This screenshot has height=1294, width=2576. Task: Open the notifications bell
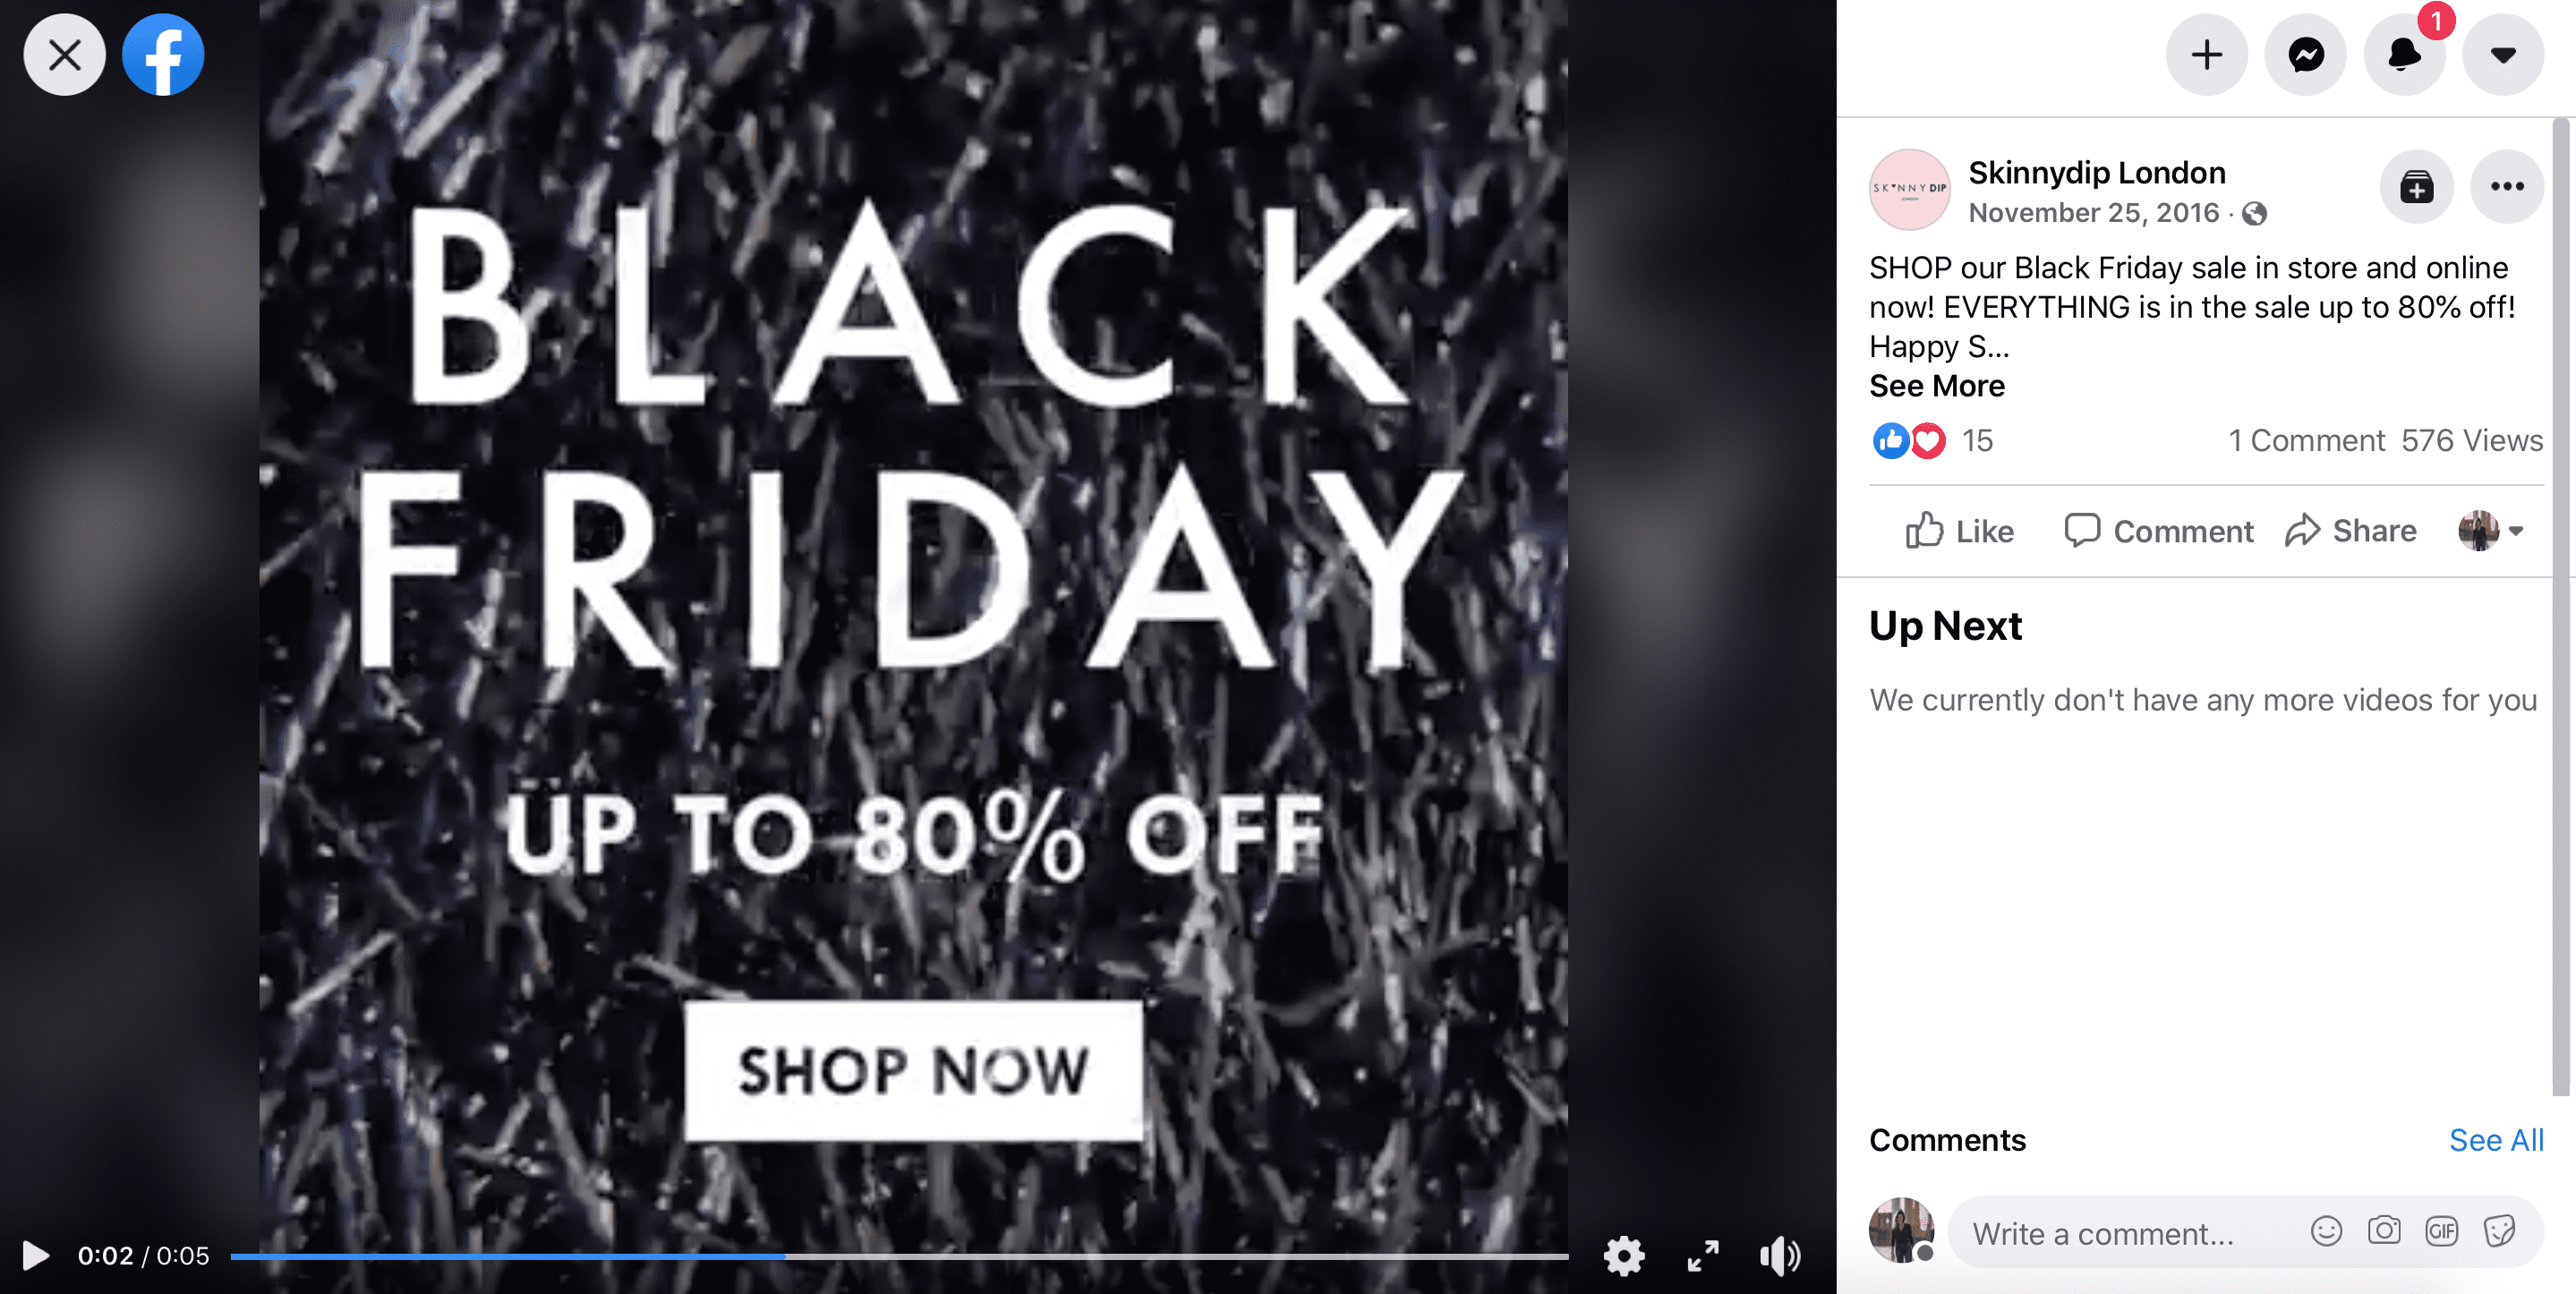coord(2404,55)
